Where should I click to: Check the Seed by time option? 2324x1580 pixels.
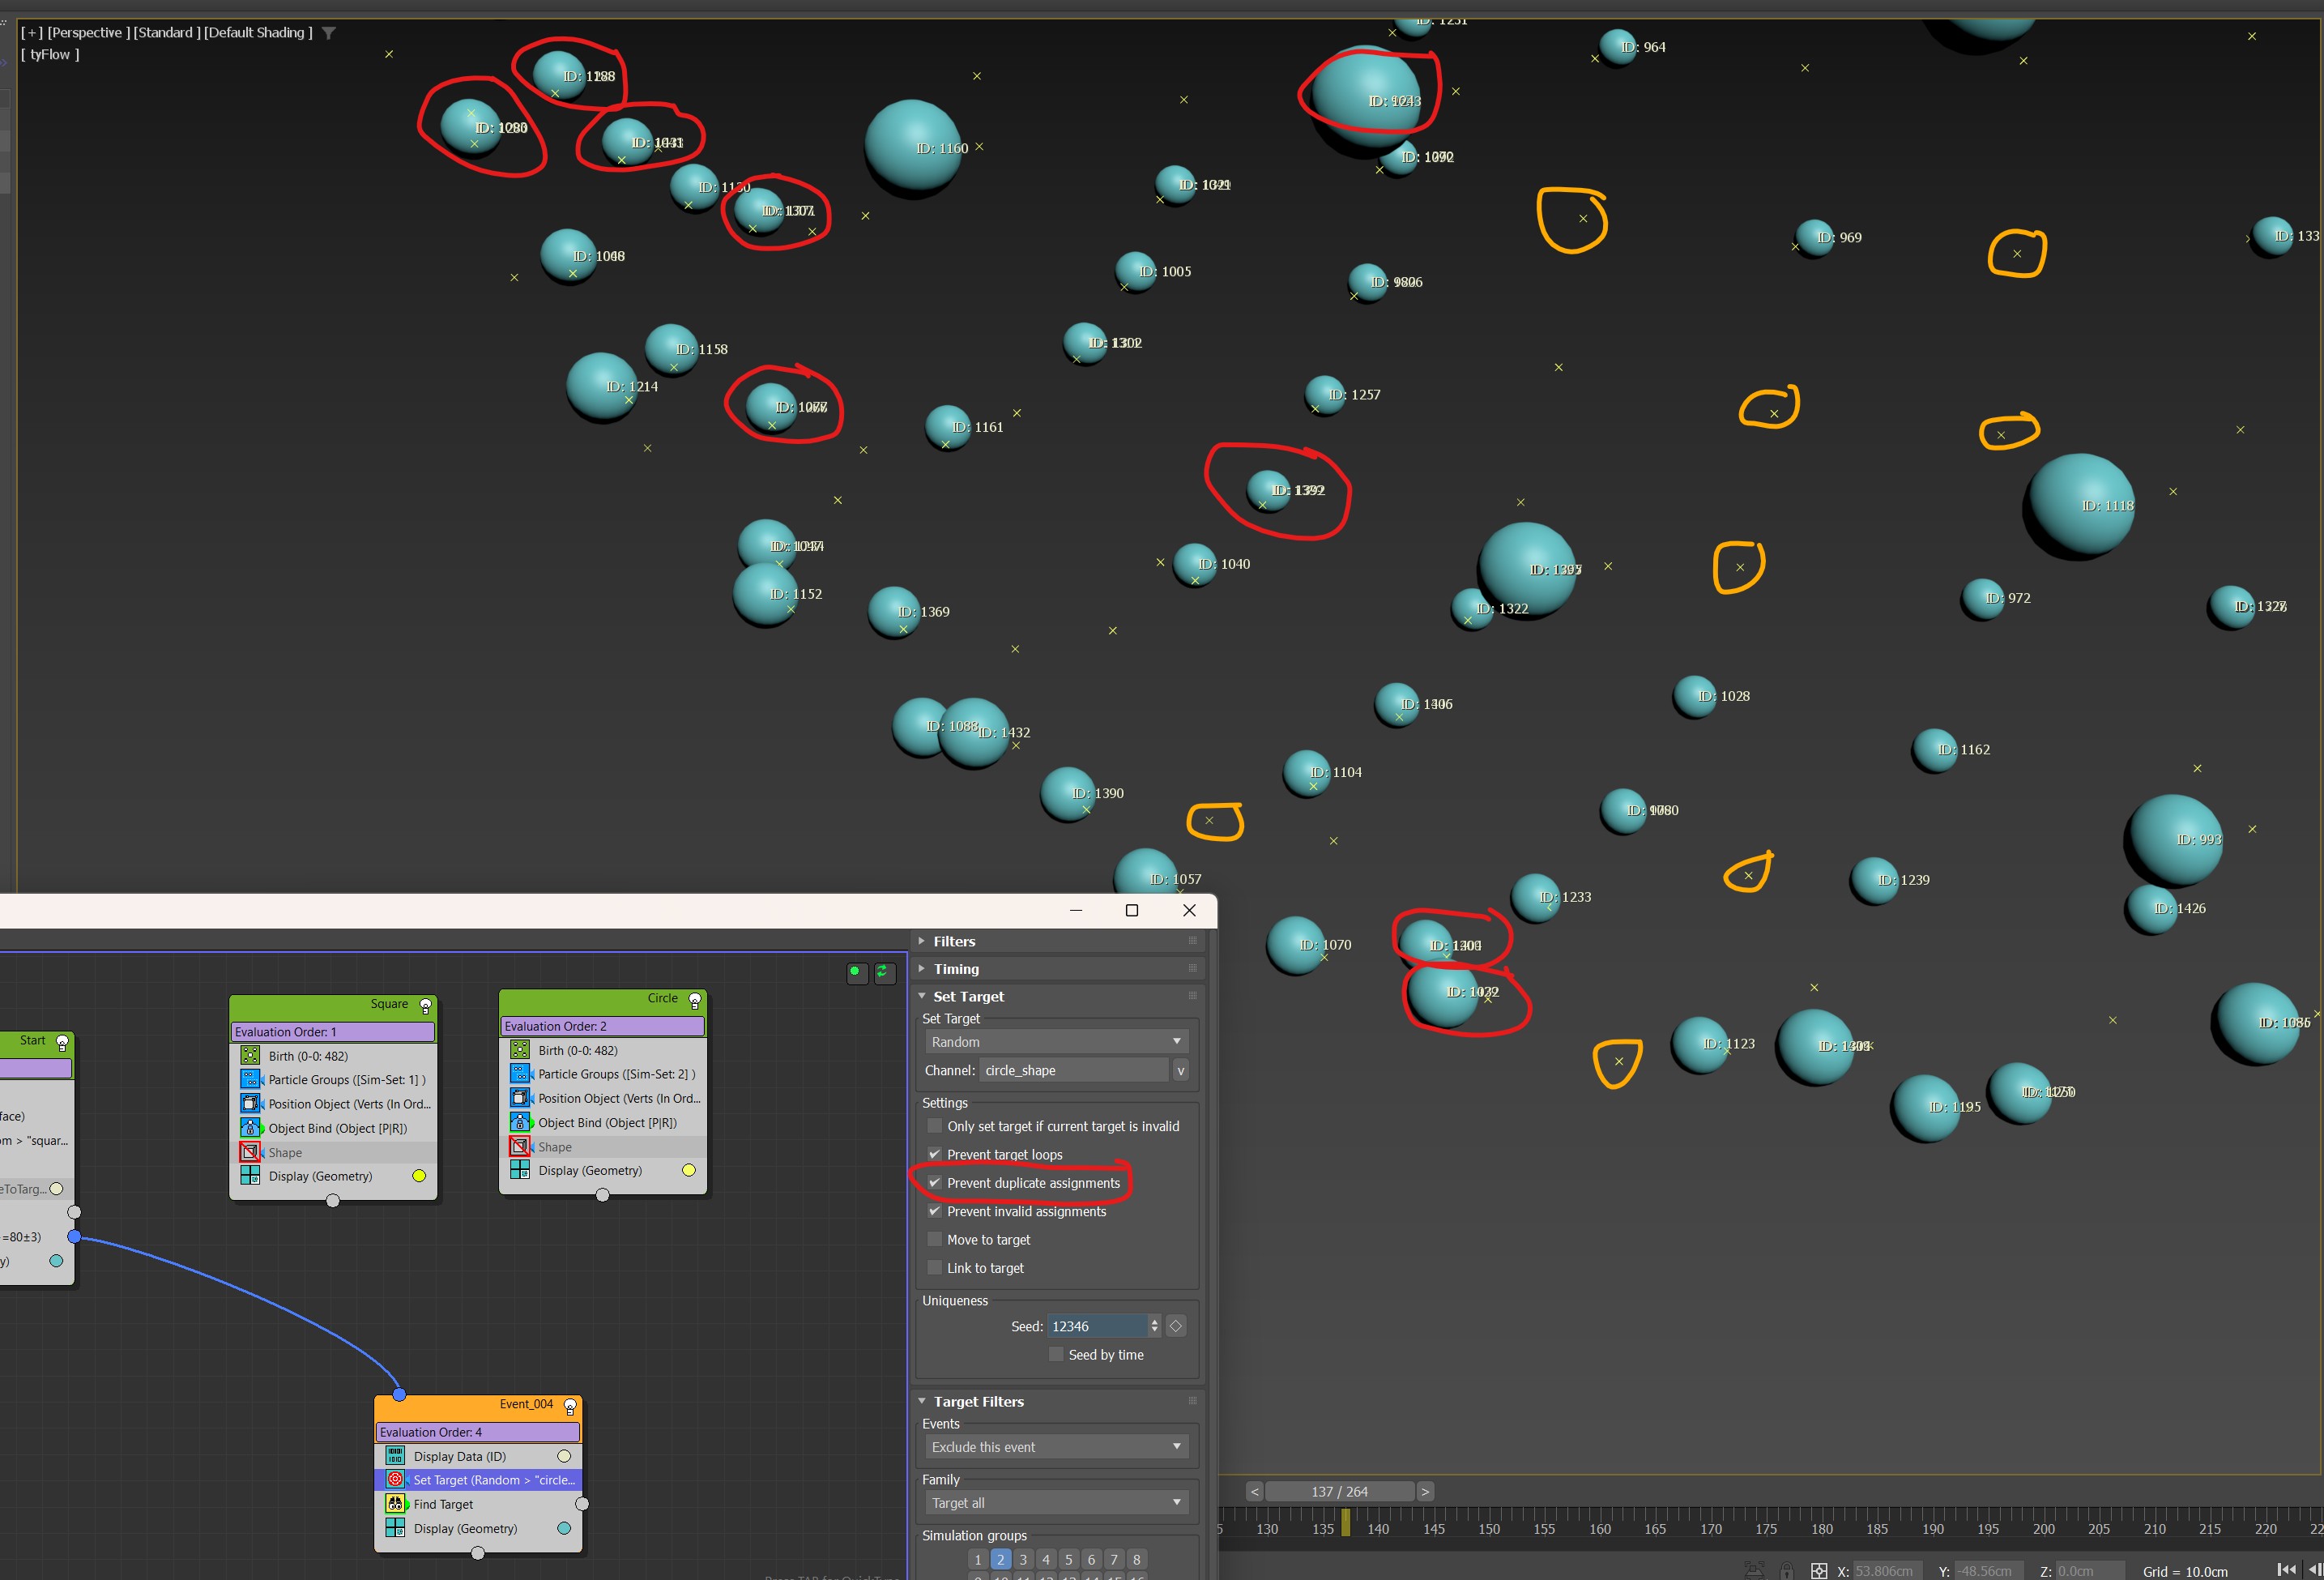(1056, 1355)
